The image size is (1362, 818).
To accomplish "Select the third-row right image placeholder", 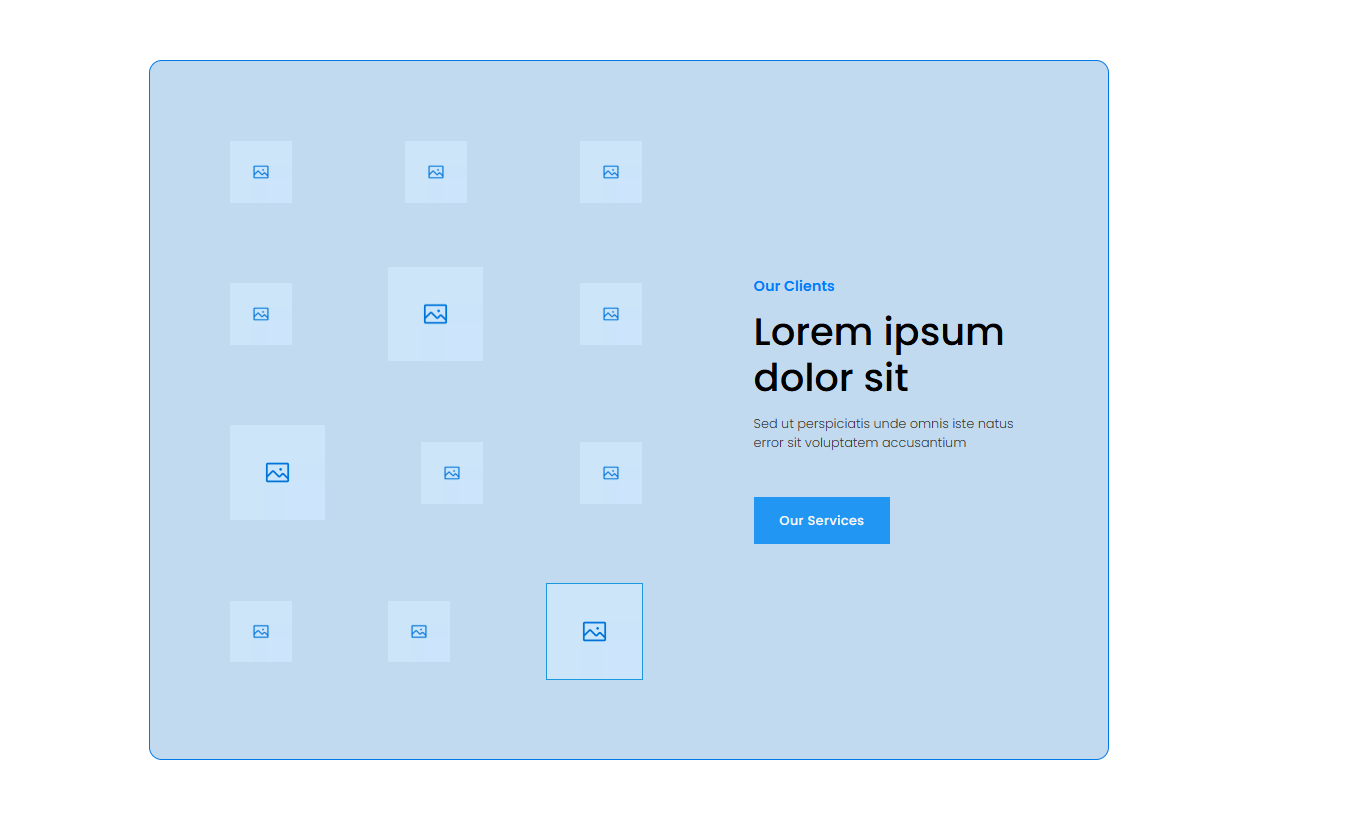I will tap(611, 473).
